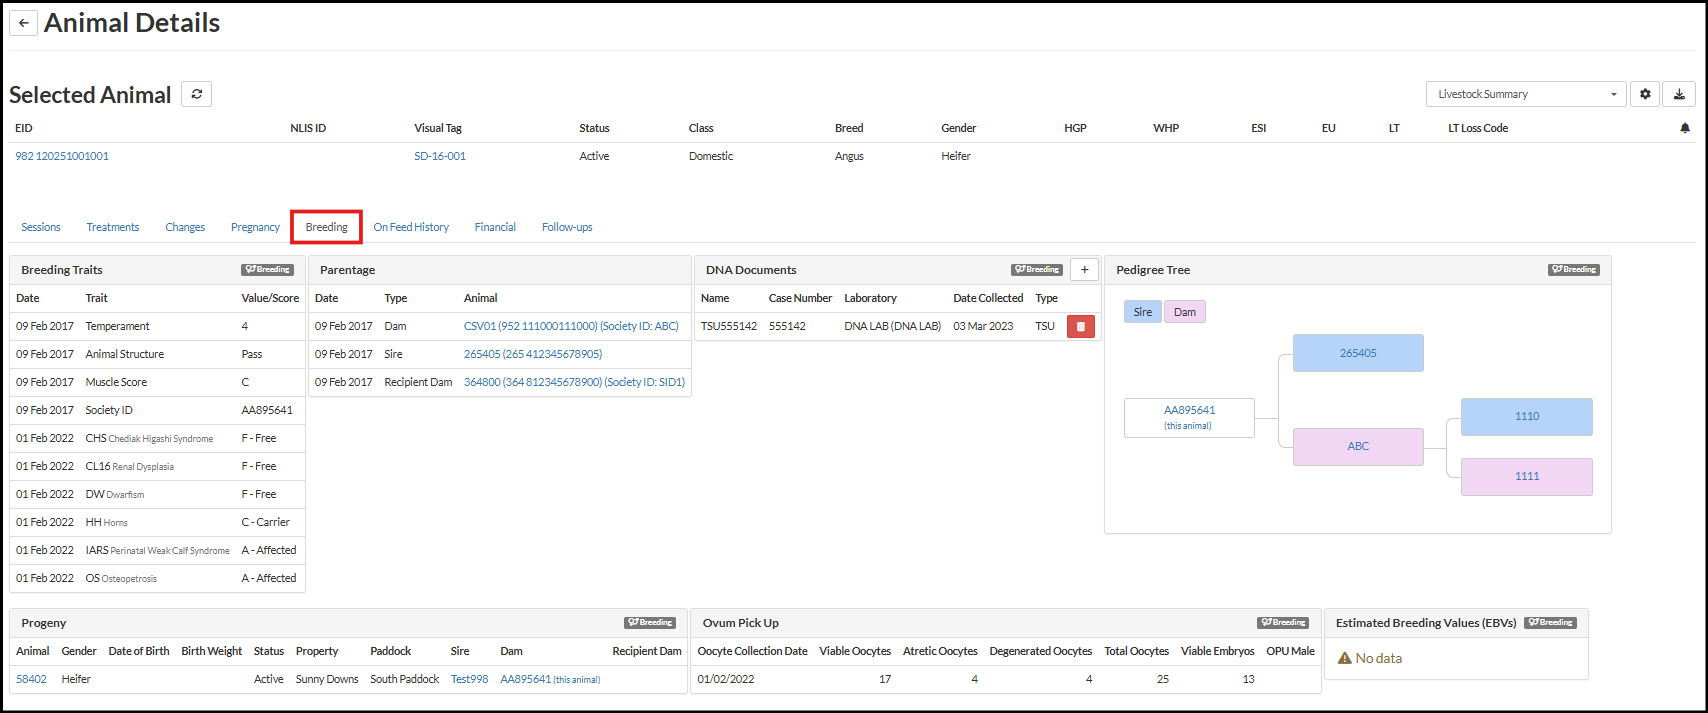Go to the Follow-ups tab
Image resolution: width=1708 pixels, height=713 pixels.
(x=567, y=227)
